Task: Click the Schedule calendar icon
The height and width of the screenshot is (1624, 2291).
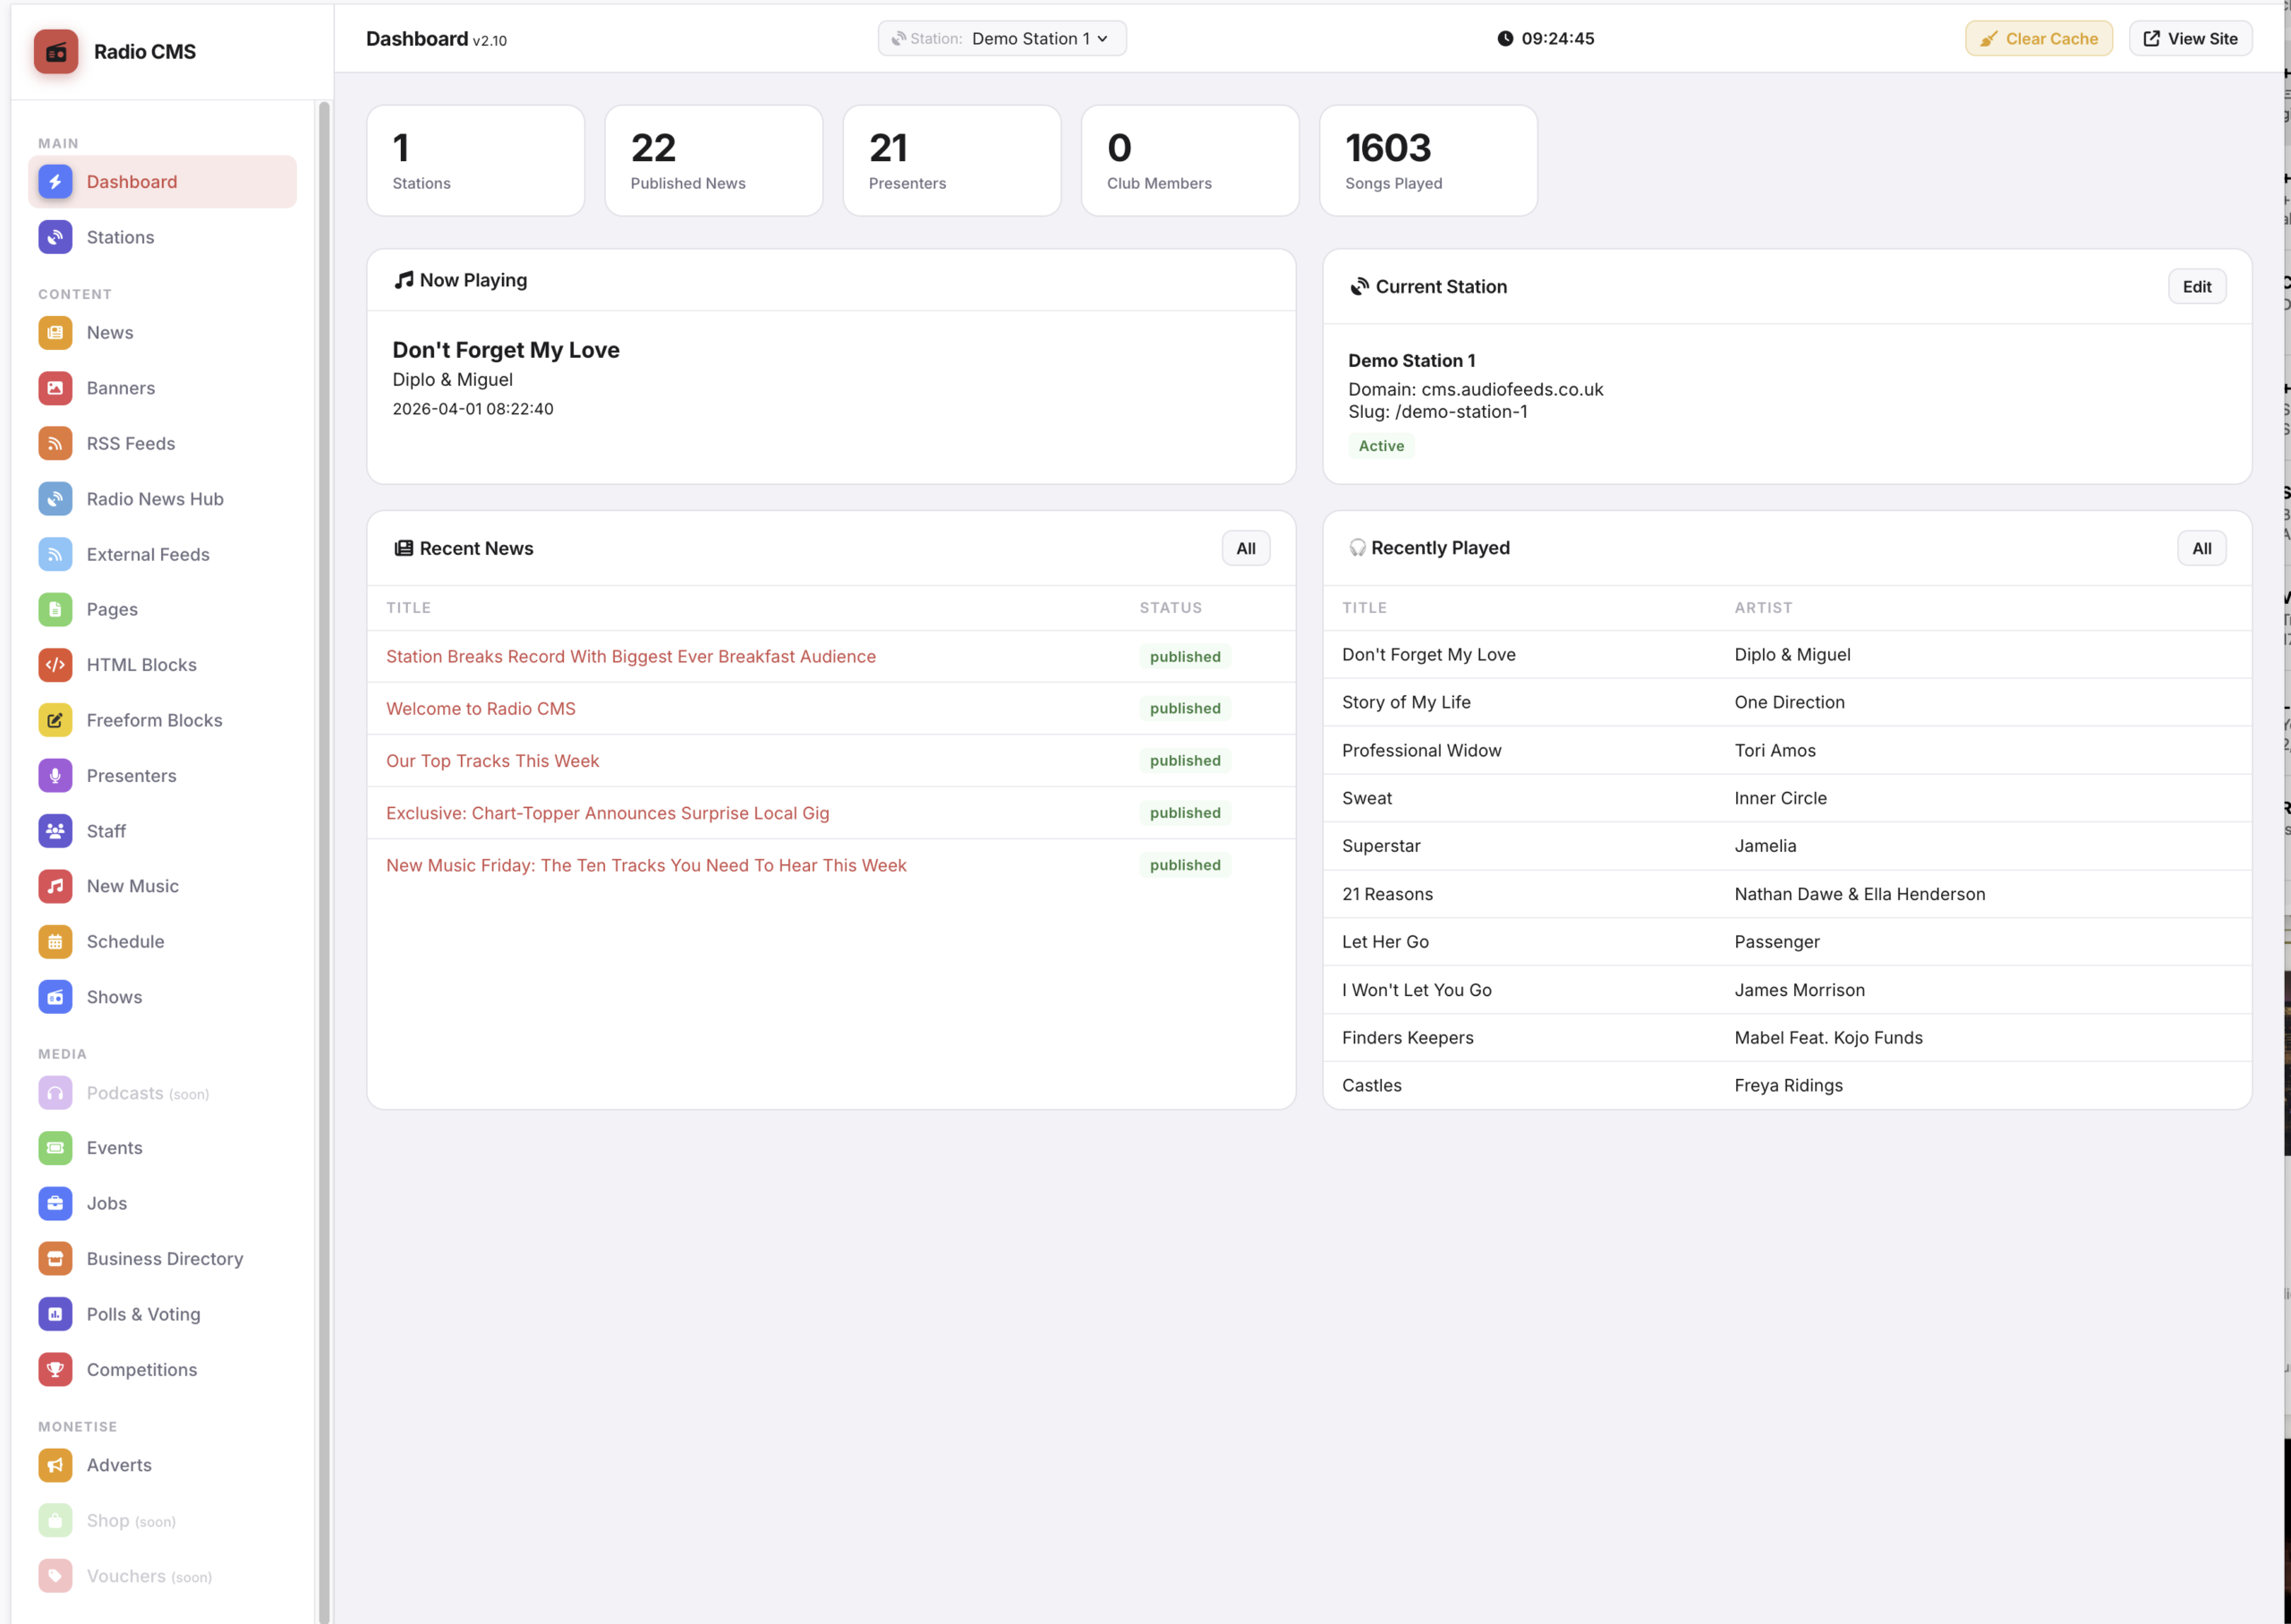Action: click(x=55, y=941)
